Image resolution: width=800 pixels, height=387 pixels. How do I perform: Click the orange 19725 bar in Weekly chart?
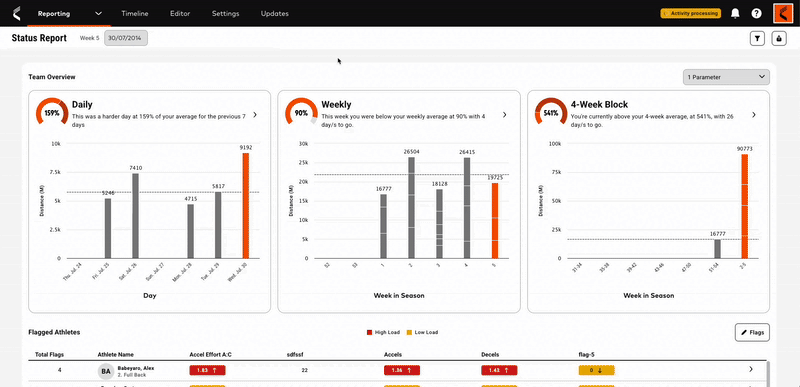495,221
